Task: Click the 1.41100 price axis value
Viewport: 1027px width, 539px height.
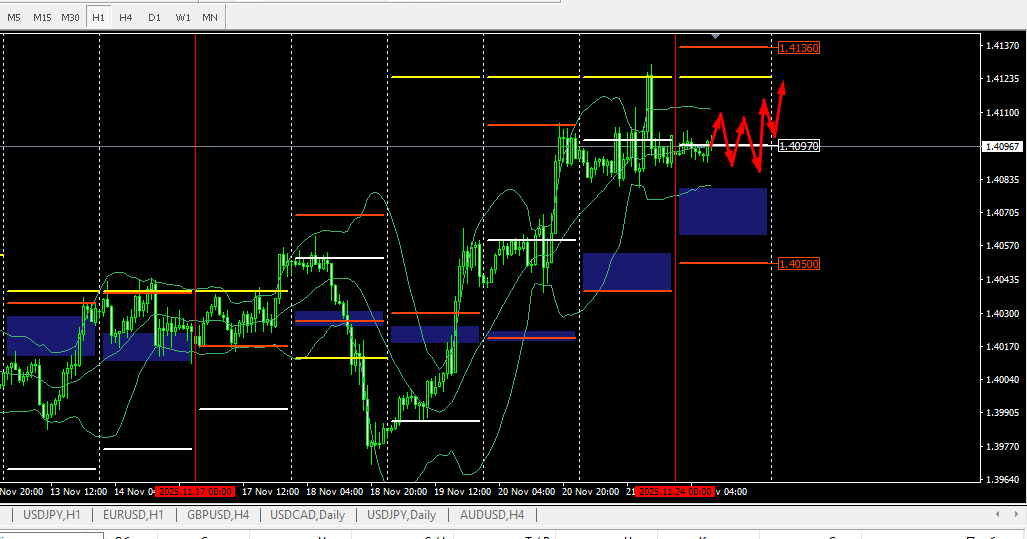Action: click(x=1003, y=113)
